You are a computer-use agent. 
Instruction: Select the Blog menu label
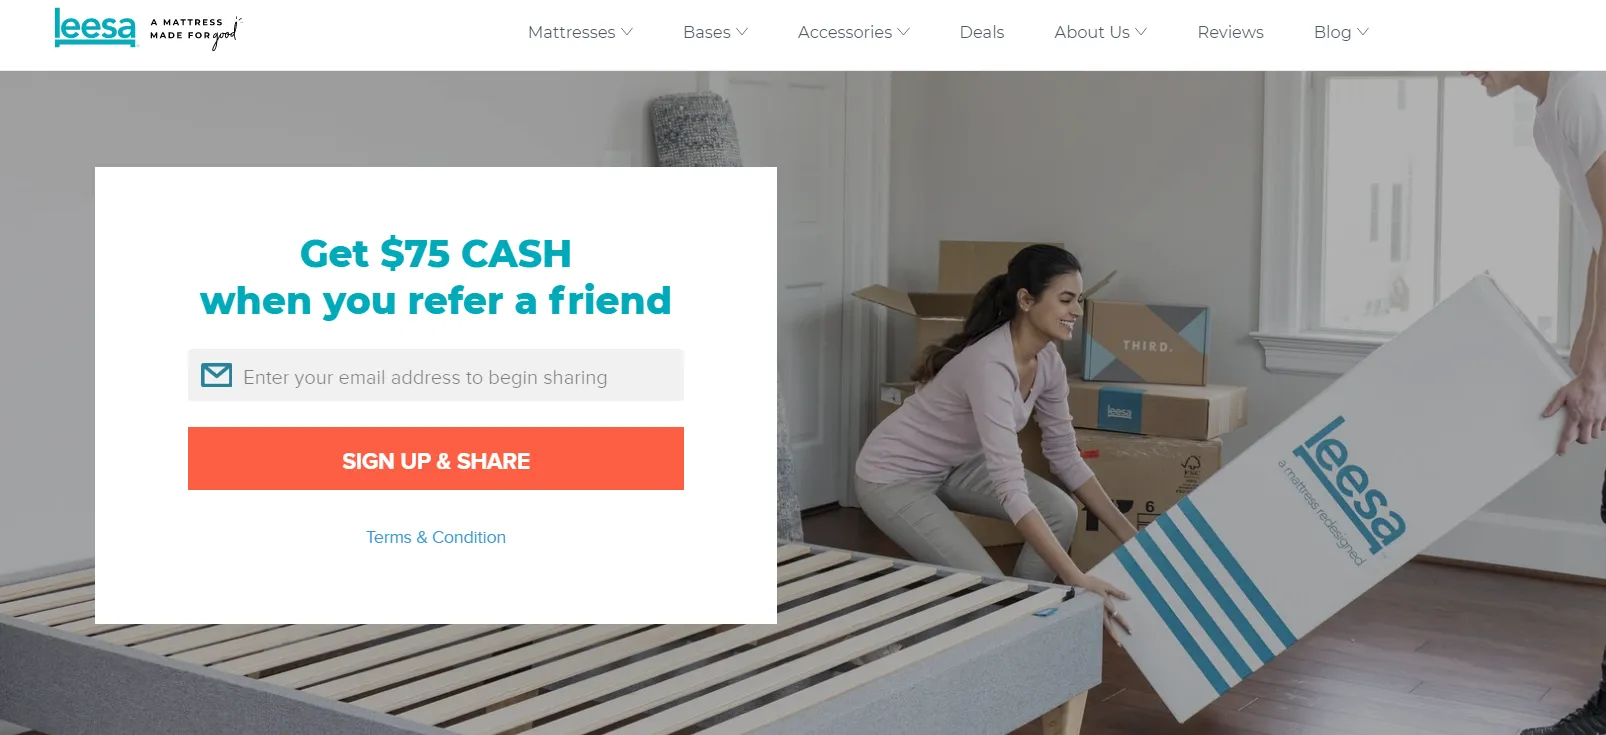[1333, 32]
